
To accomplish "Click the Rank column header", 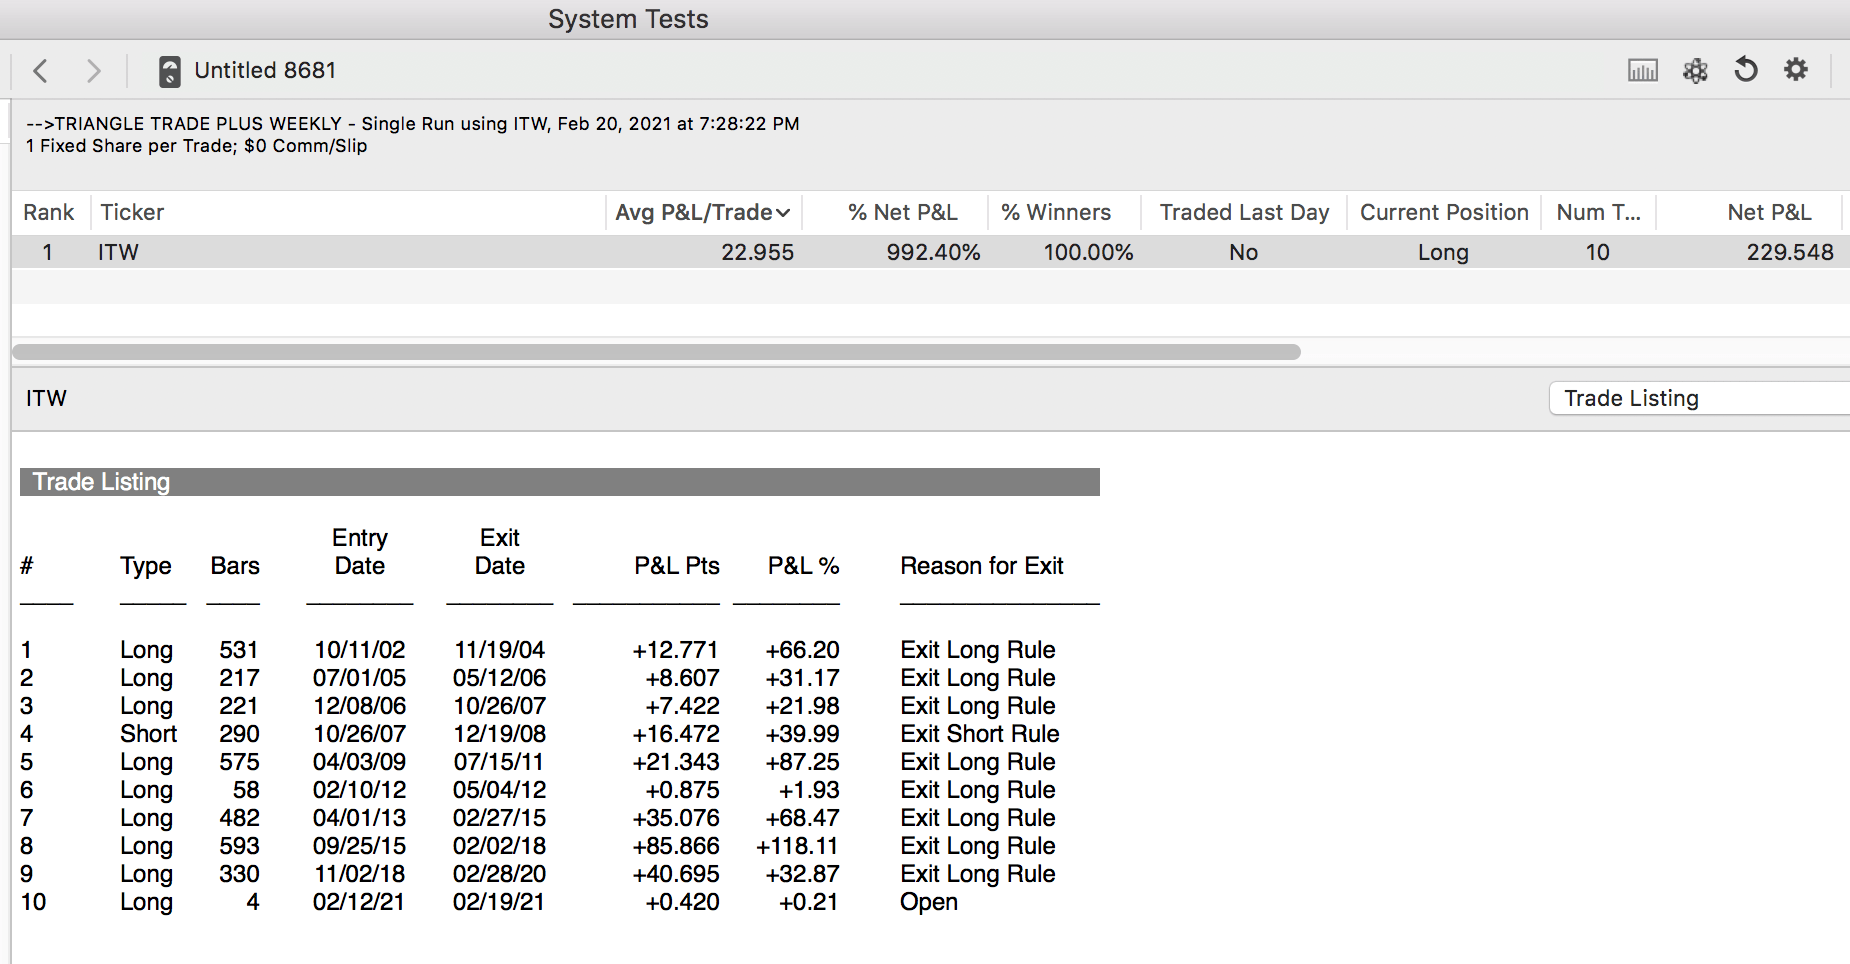I will point(49,212).
